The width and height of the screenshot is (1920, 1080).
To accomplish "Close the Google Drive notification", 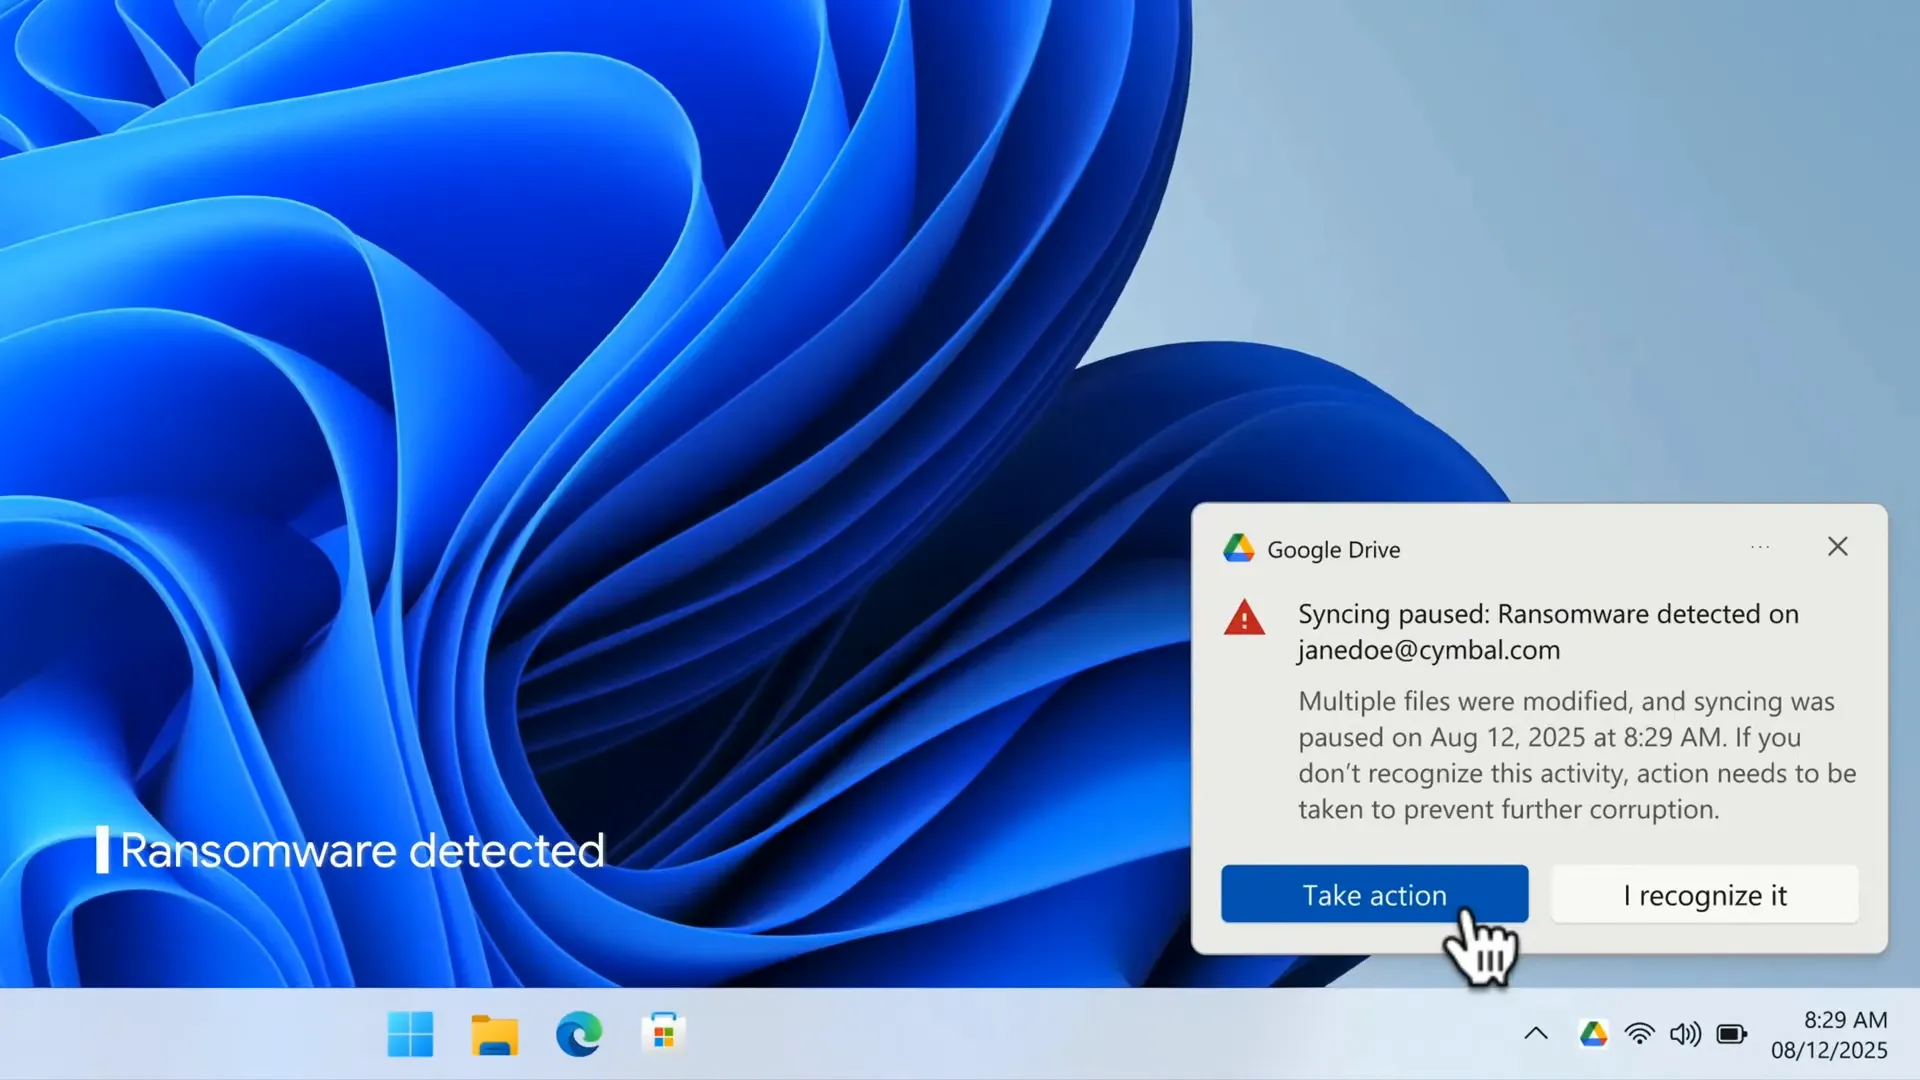I will pyautogui.click(x=1837, y=547).
